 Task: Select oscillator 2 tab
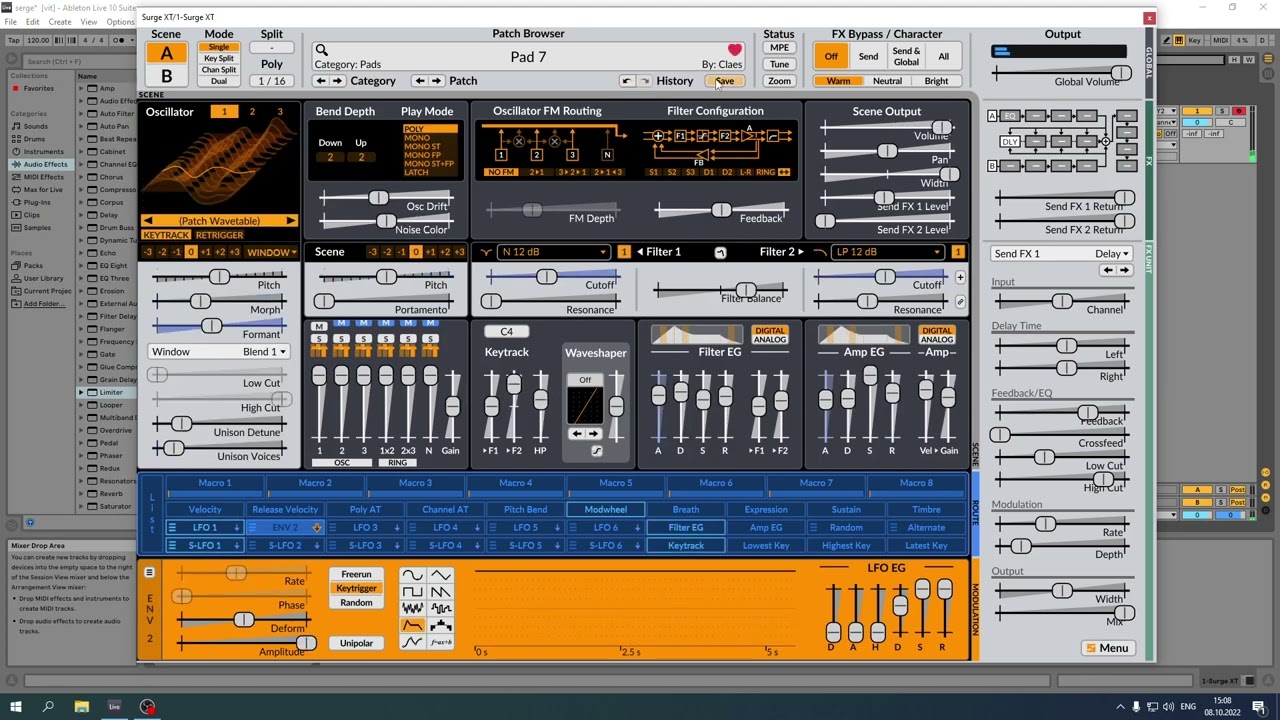(x=252, y=112)
